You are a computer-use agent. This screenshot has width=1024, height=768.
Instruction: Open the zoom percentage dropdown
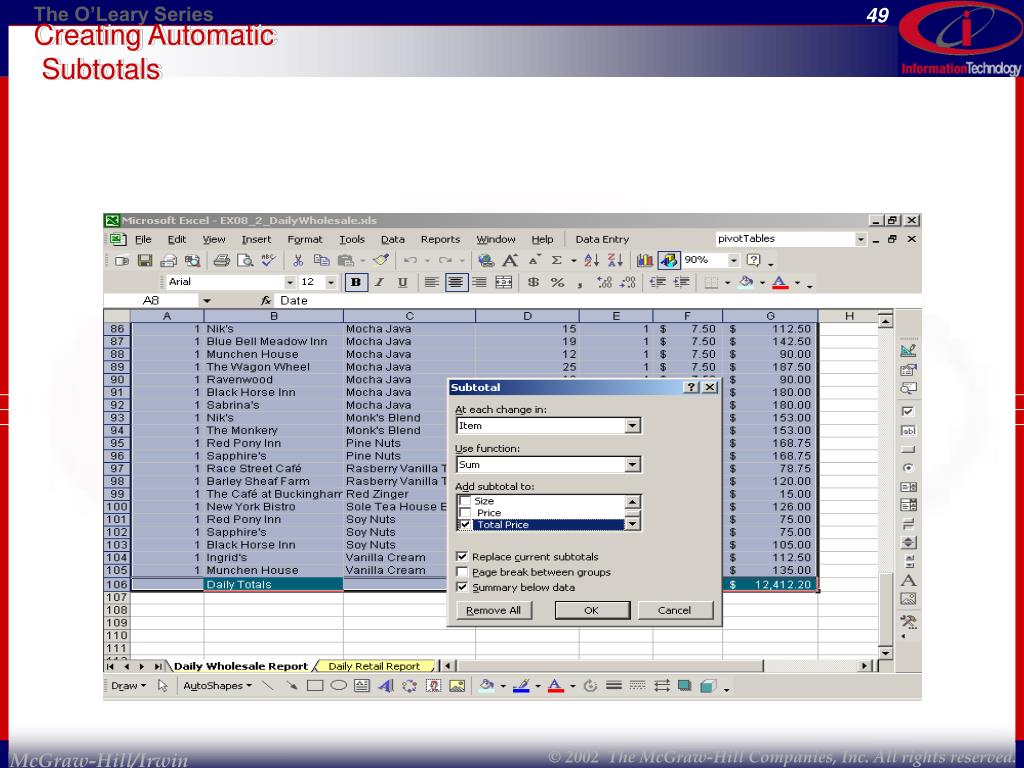[x=733, y=261]
